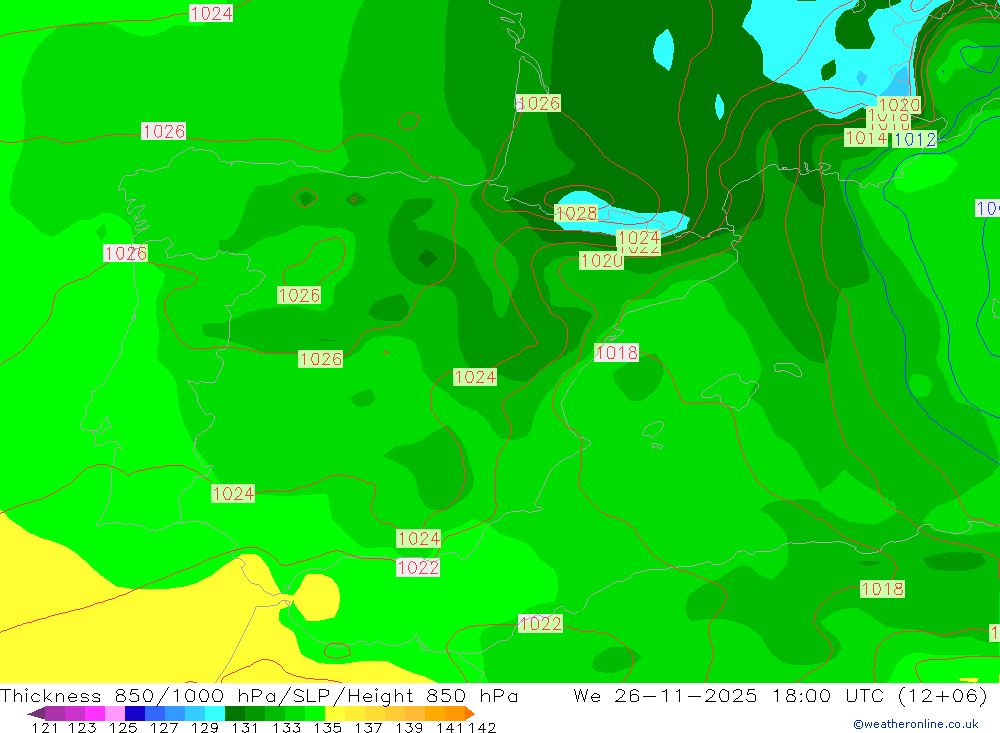The height and width of the screenshot is (733, 1000).
Task: Click the darkest green legend swatch above 131
Action: tap(235, 713)
